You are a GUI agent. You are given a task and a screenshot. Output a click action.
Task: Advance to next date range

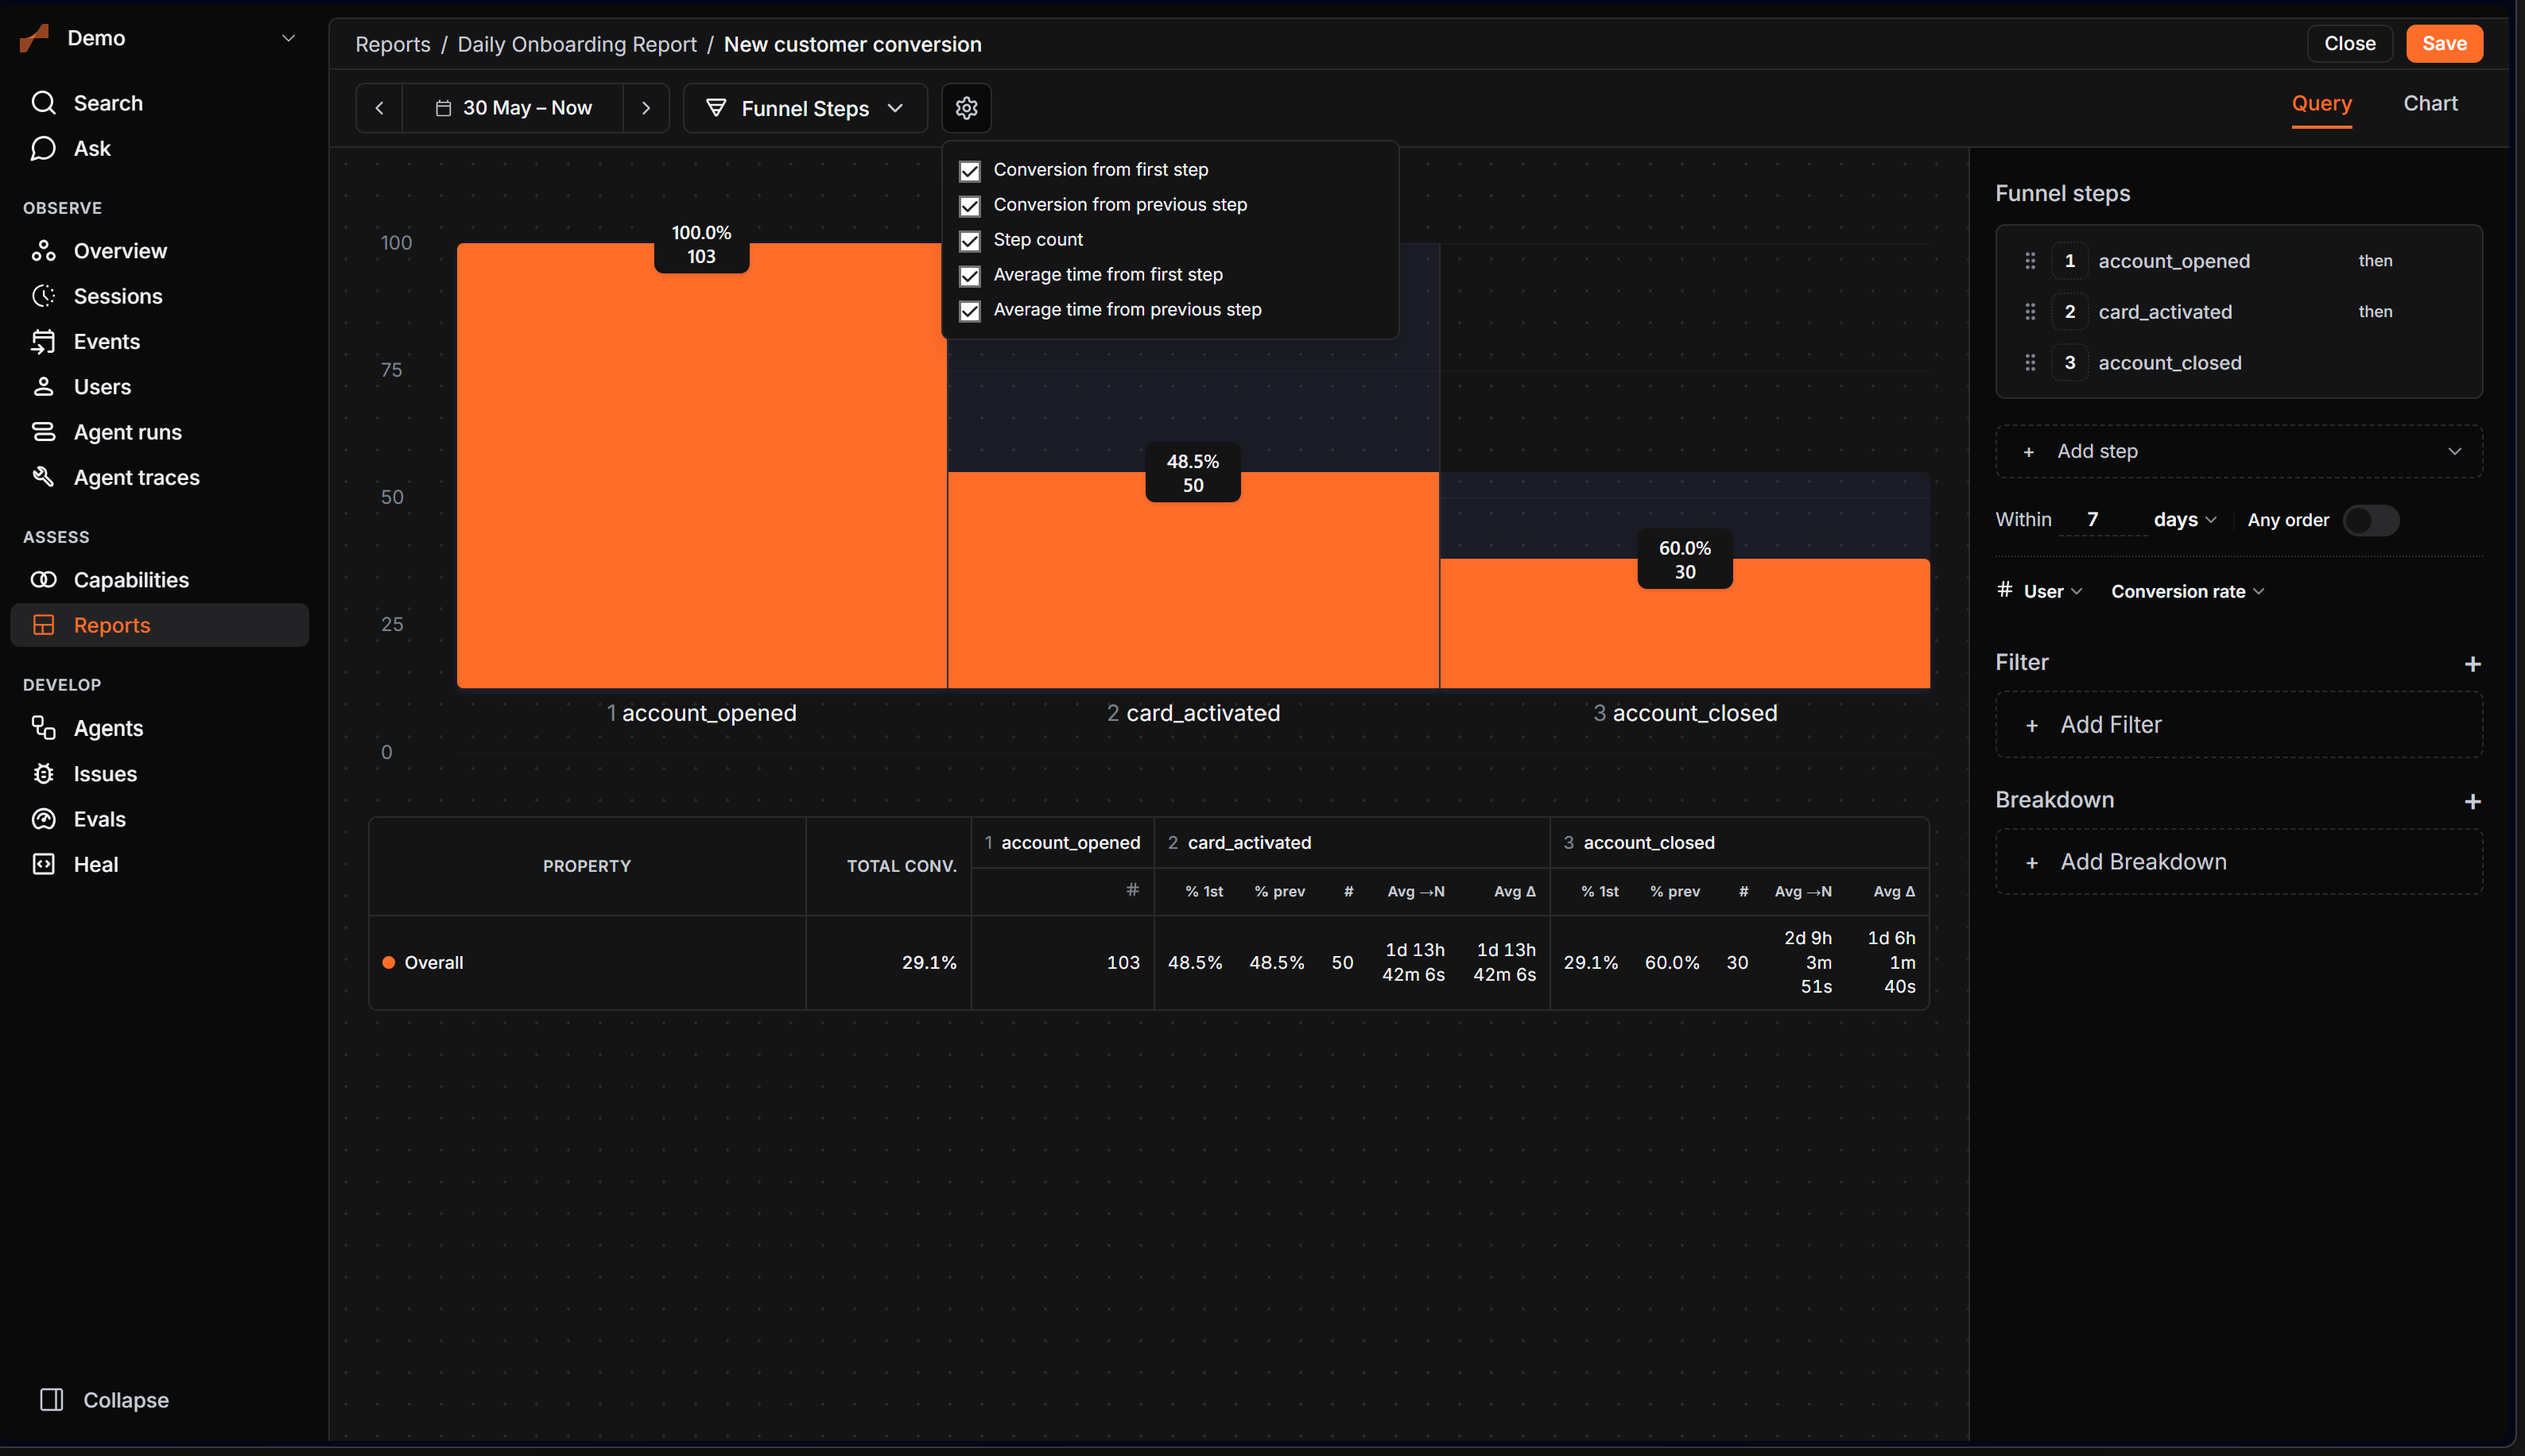coord(646,108)
